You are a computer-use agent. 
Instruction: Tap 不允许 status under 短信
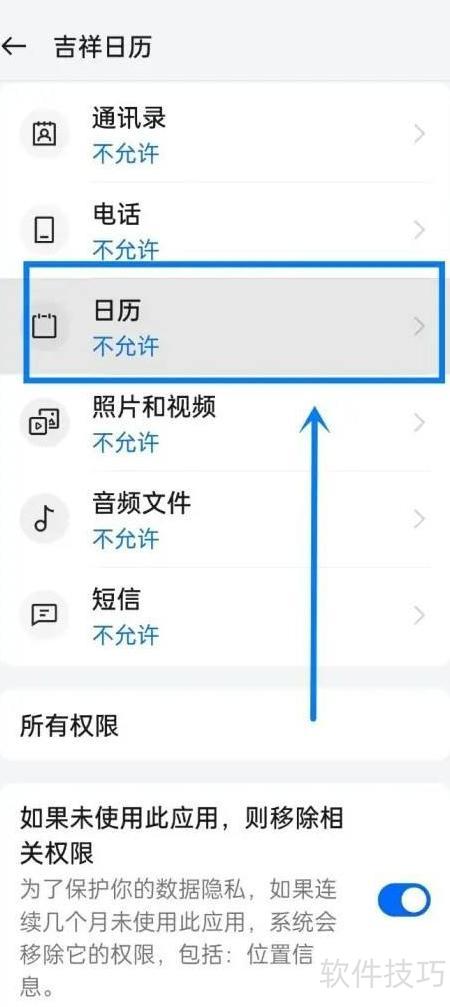point(126,635)
